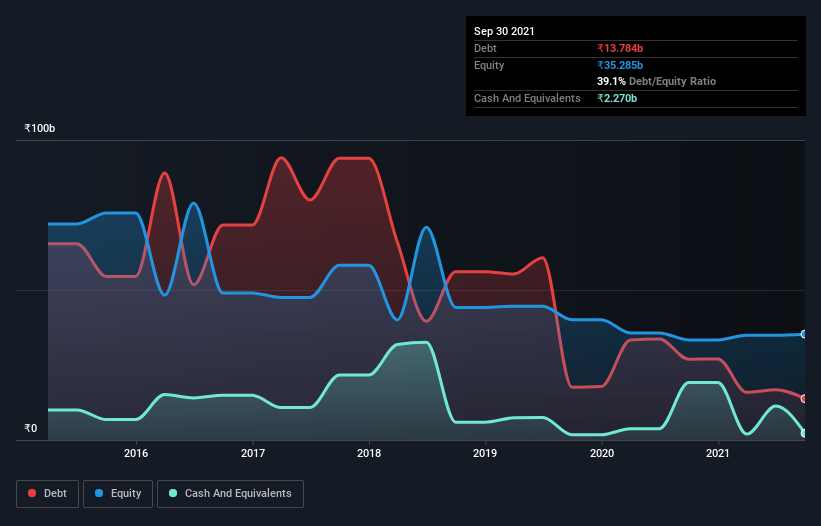The height and width of the screenshot is (526, 821).
Task: Select the 2016 x-axis label
Action: pyautogui.click(x=136, y=453)
